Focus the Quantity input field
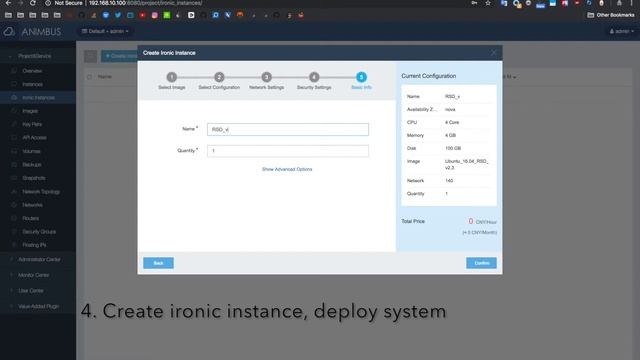Viewport: 640px width, 360px height. pyautogui.click(x=288, y=151)
